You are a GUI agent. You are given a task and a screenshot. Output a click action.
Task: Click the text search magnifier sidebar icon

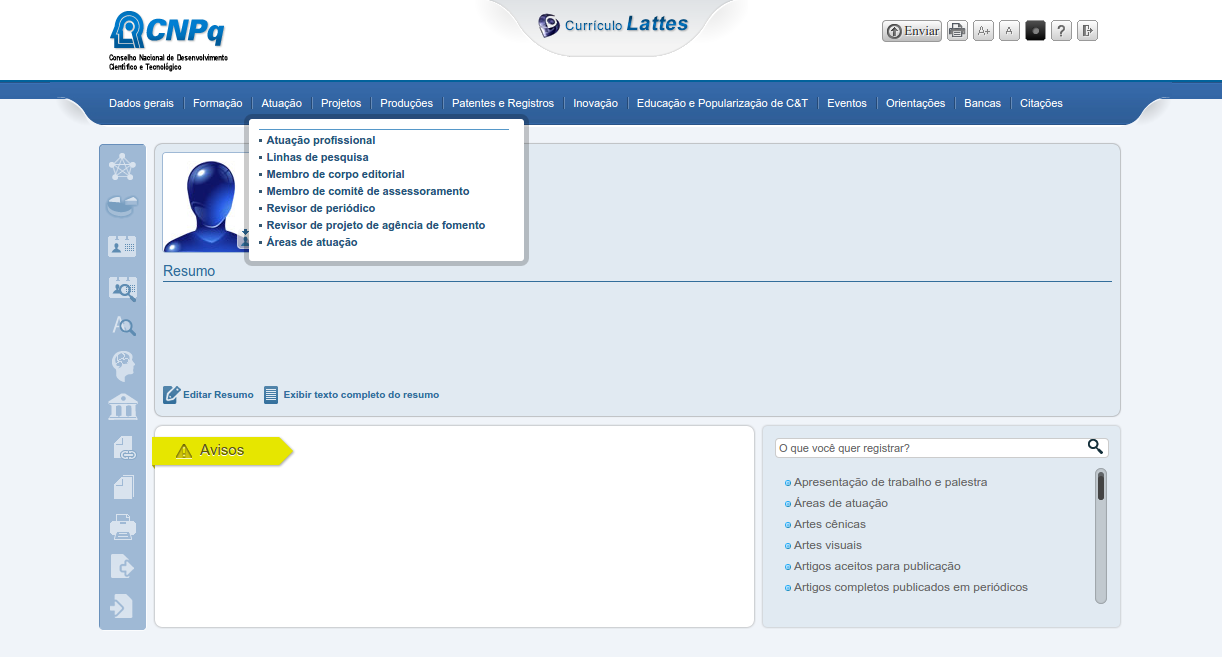(x=122, y=326)
